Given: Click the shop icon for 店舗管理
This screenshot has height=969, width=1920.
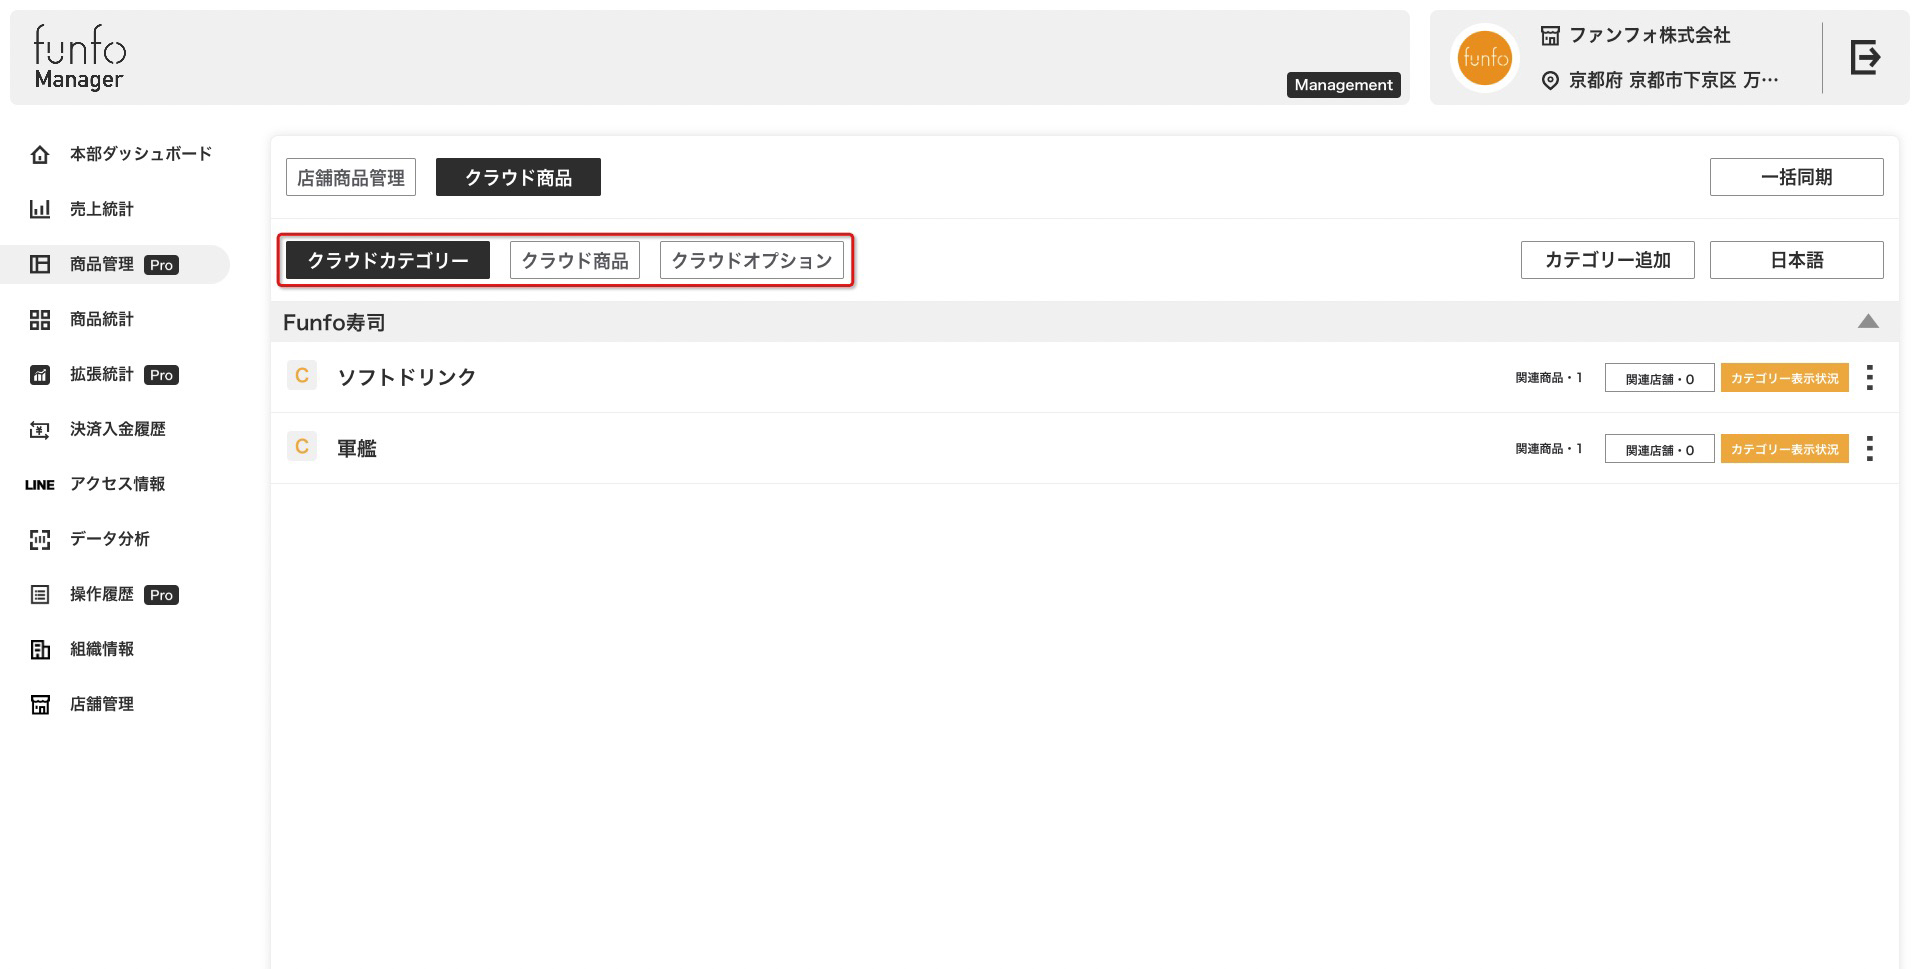Looking at the screenshot, I should point(40,705).
